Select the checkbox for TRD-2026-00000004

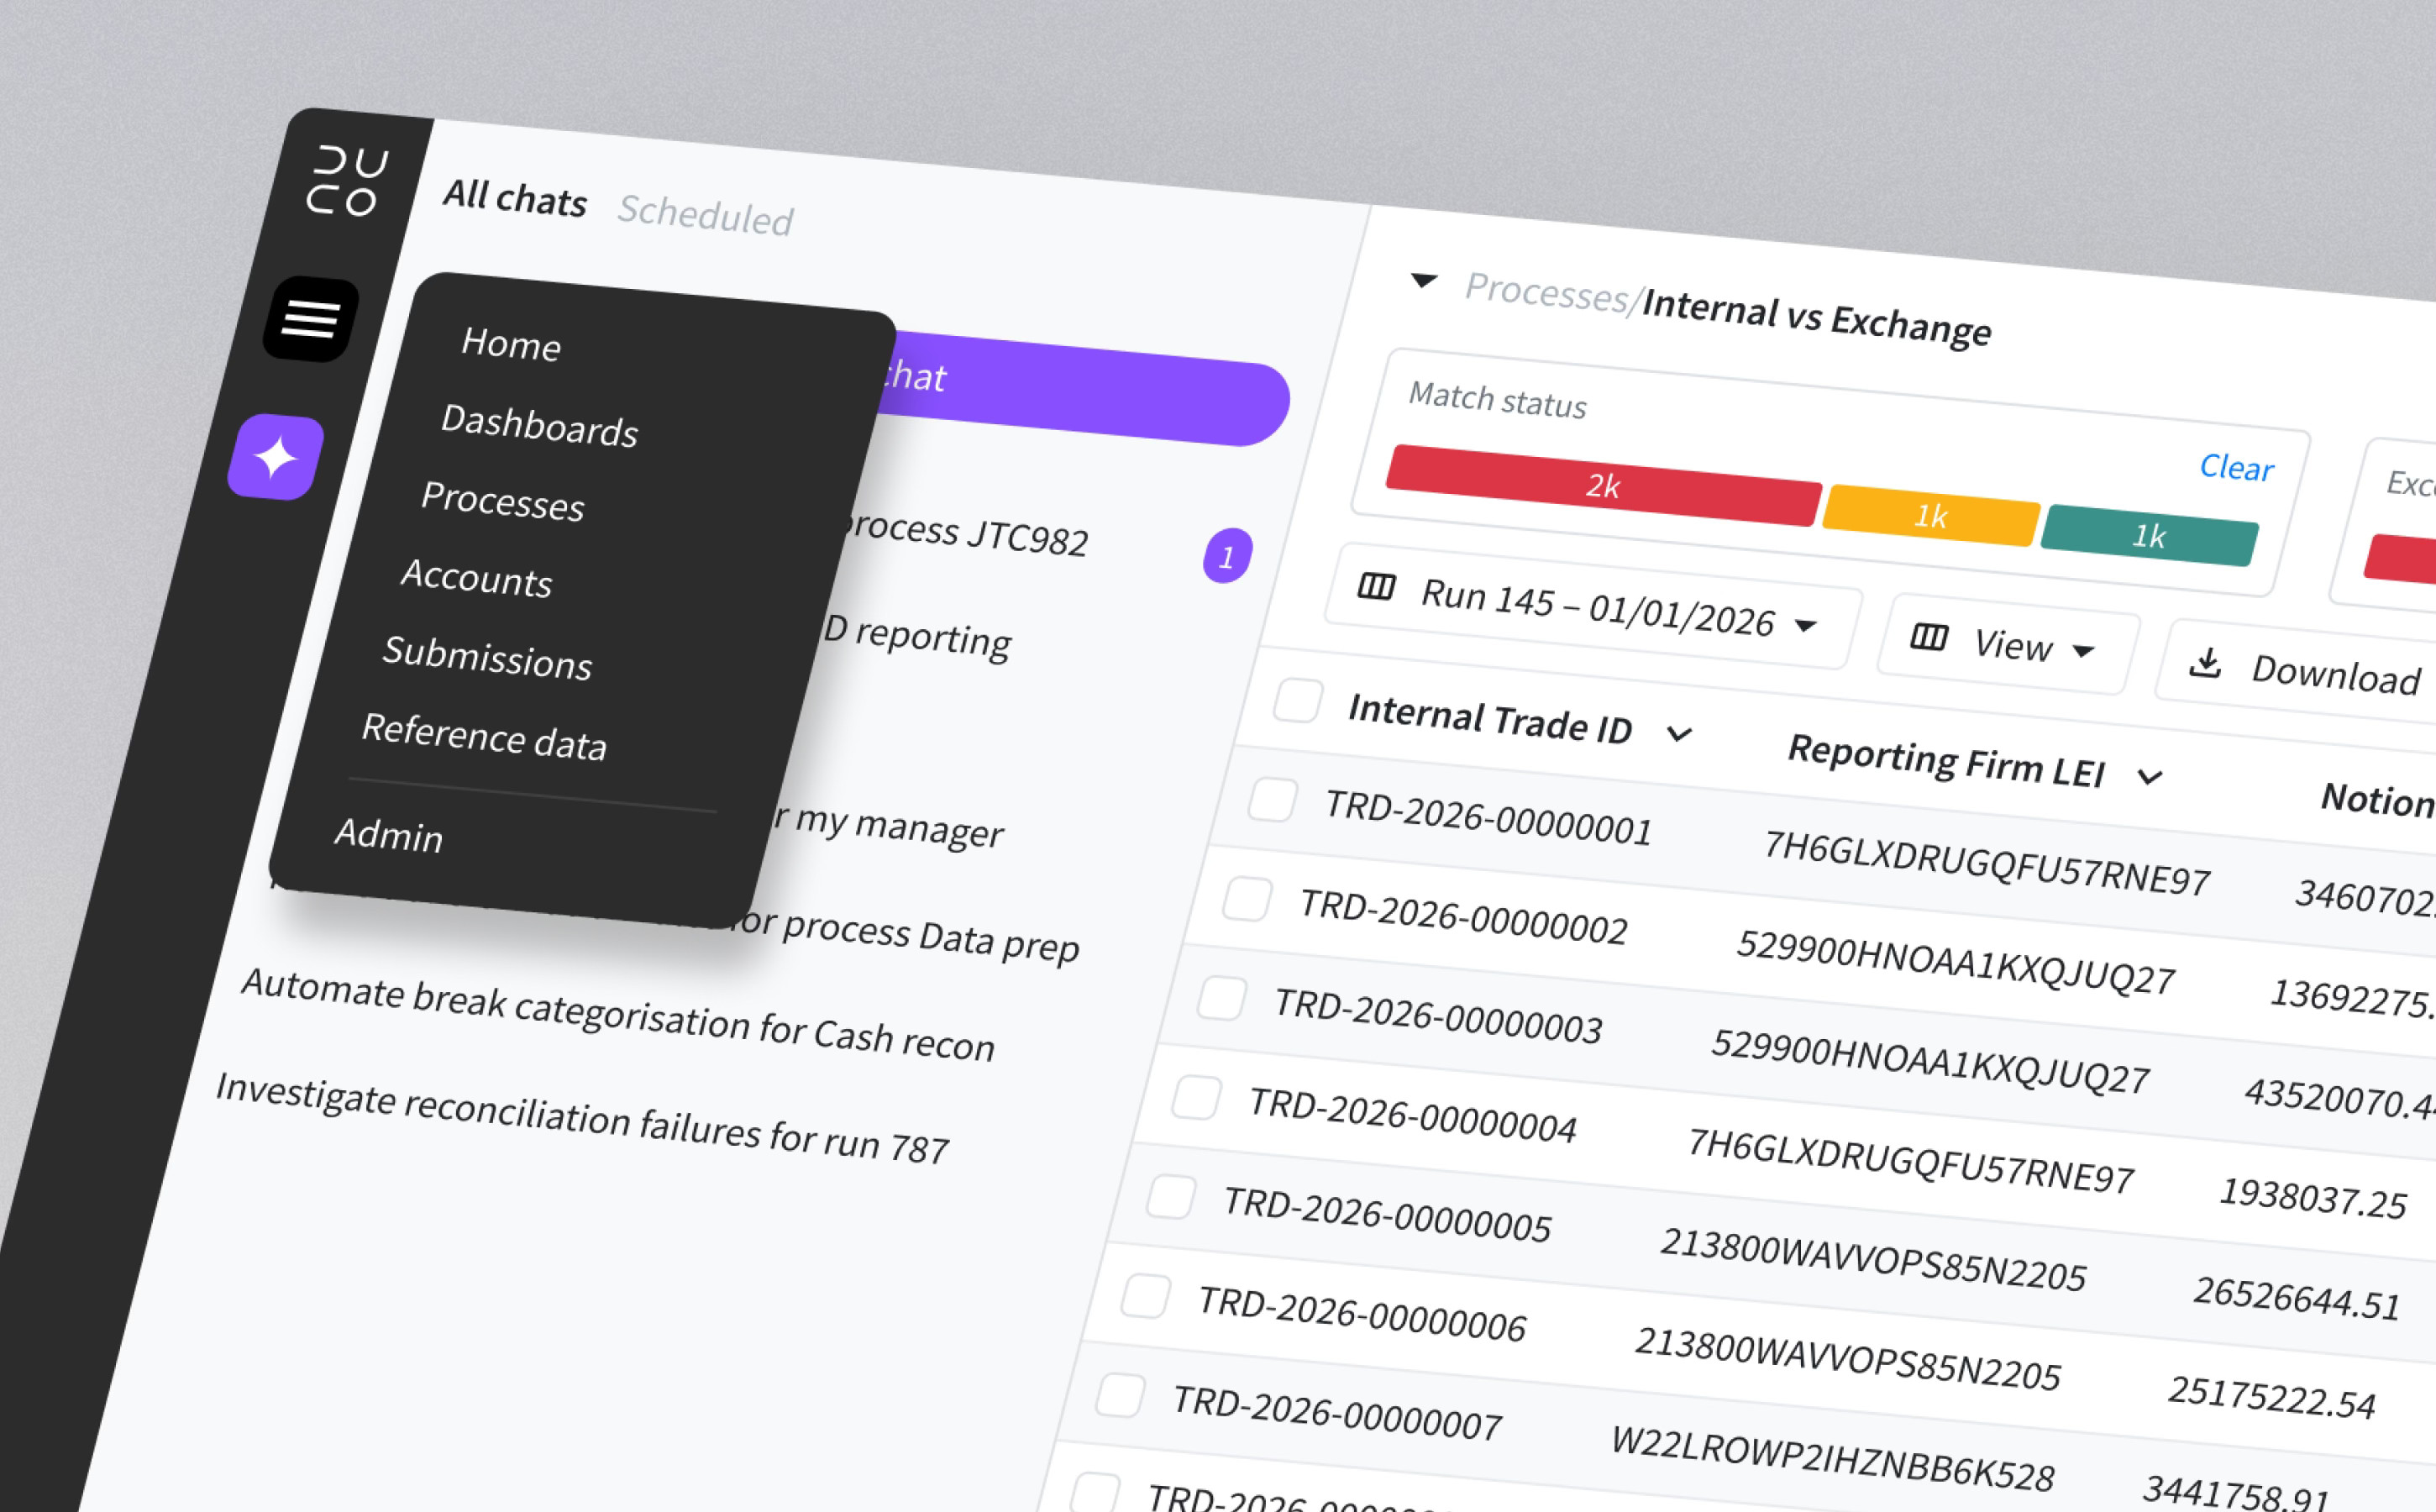point(1196,1097)
